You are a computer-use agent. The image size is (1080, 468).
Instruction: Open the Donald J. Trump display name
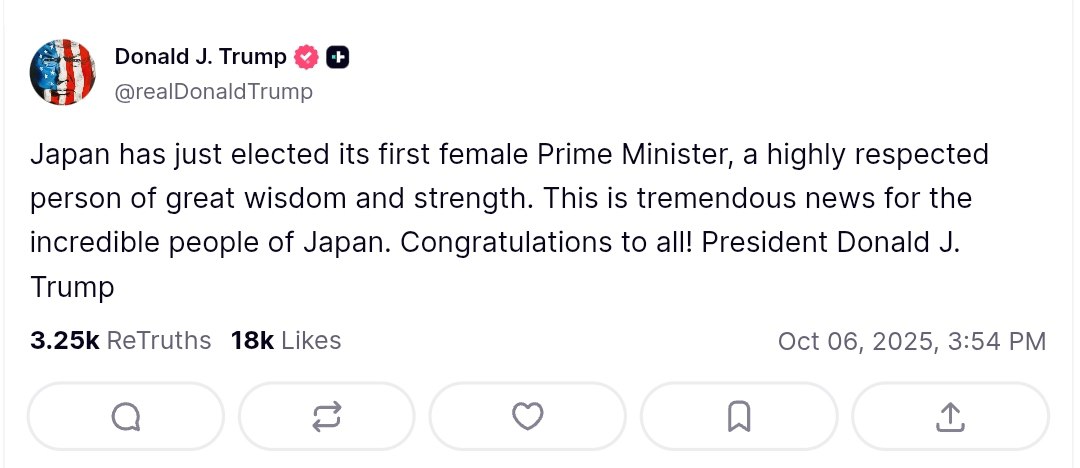pyautogui.click(x=200, y=57)
